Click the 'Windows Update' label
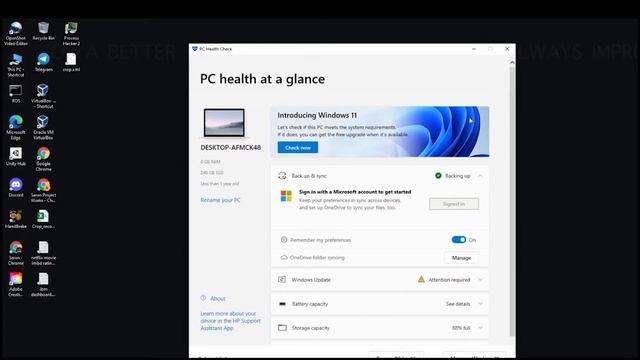 [311, 280]
